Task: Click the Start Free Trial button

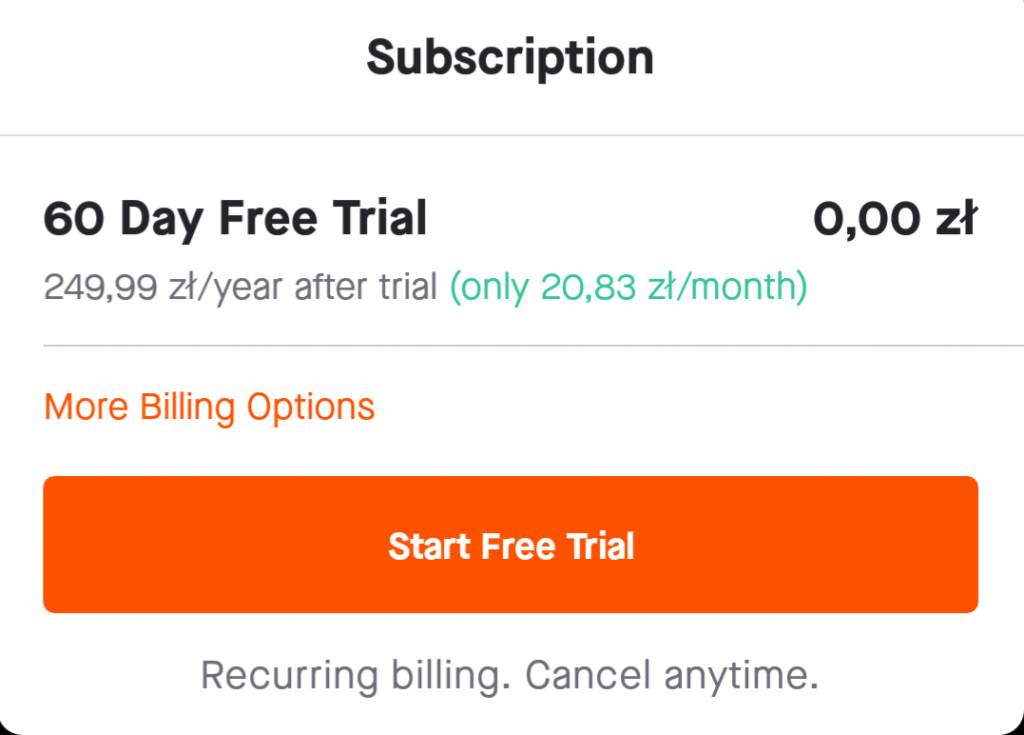Action: [510, 545]
